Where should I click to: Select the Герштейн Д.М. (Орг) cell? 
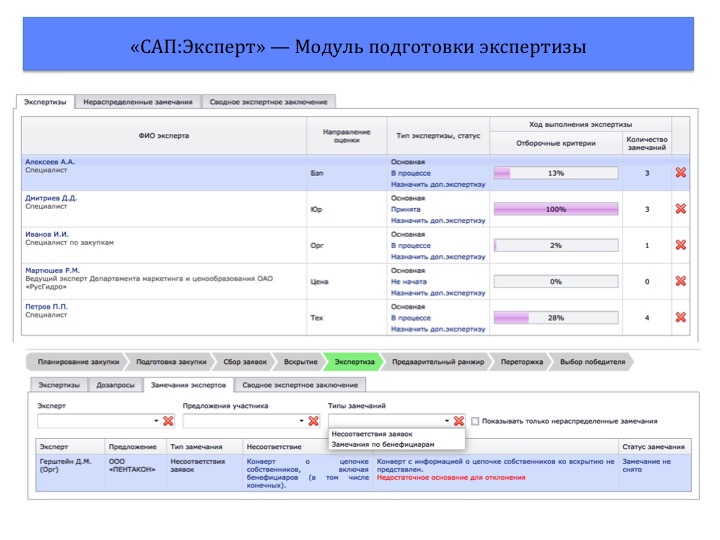(x=70, y=473)
